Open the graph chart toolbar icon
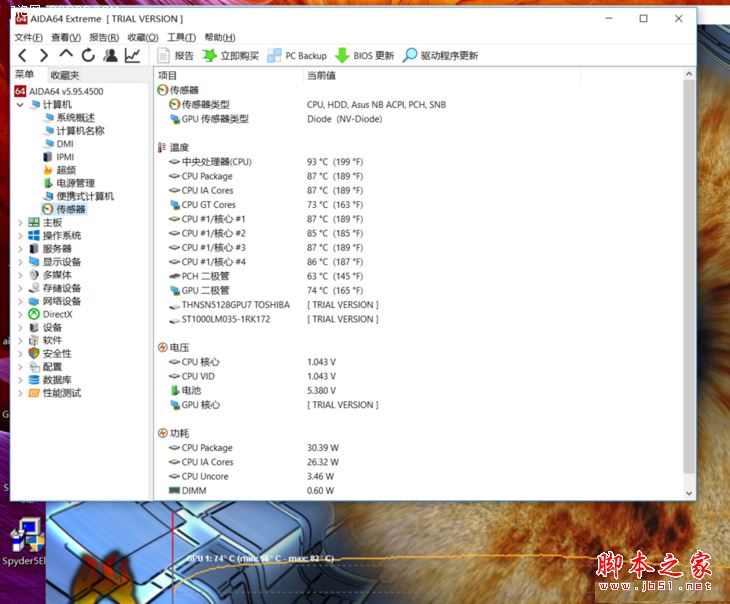 132,55
